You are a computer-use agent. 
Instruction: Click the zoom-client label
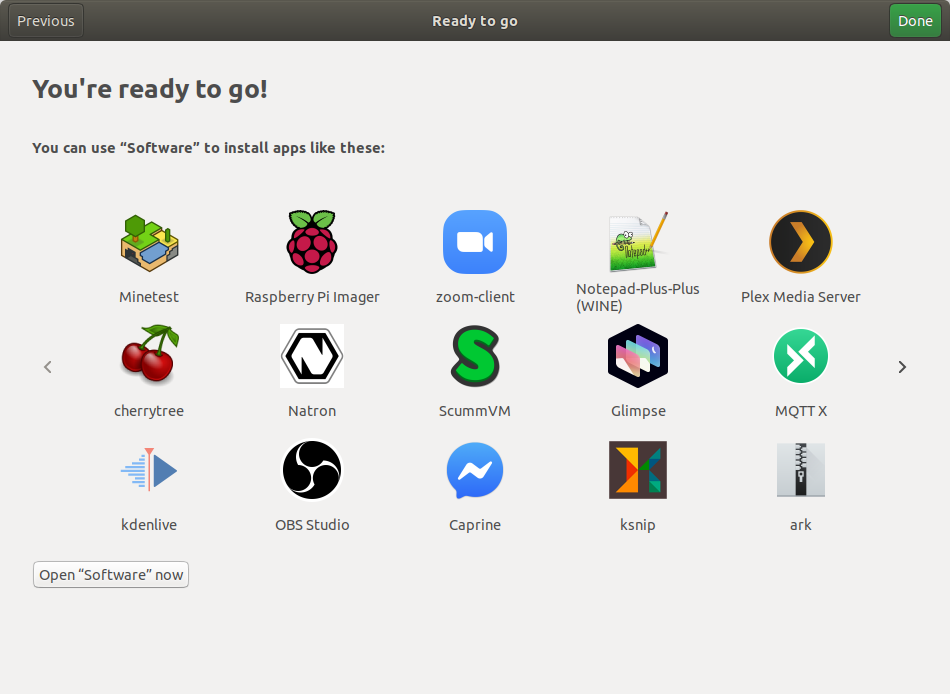[x=475, y=297]
